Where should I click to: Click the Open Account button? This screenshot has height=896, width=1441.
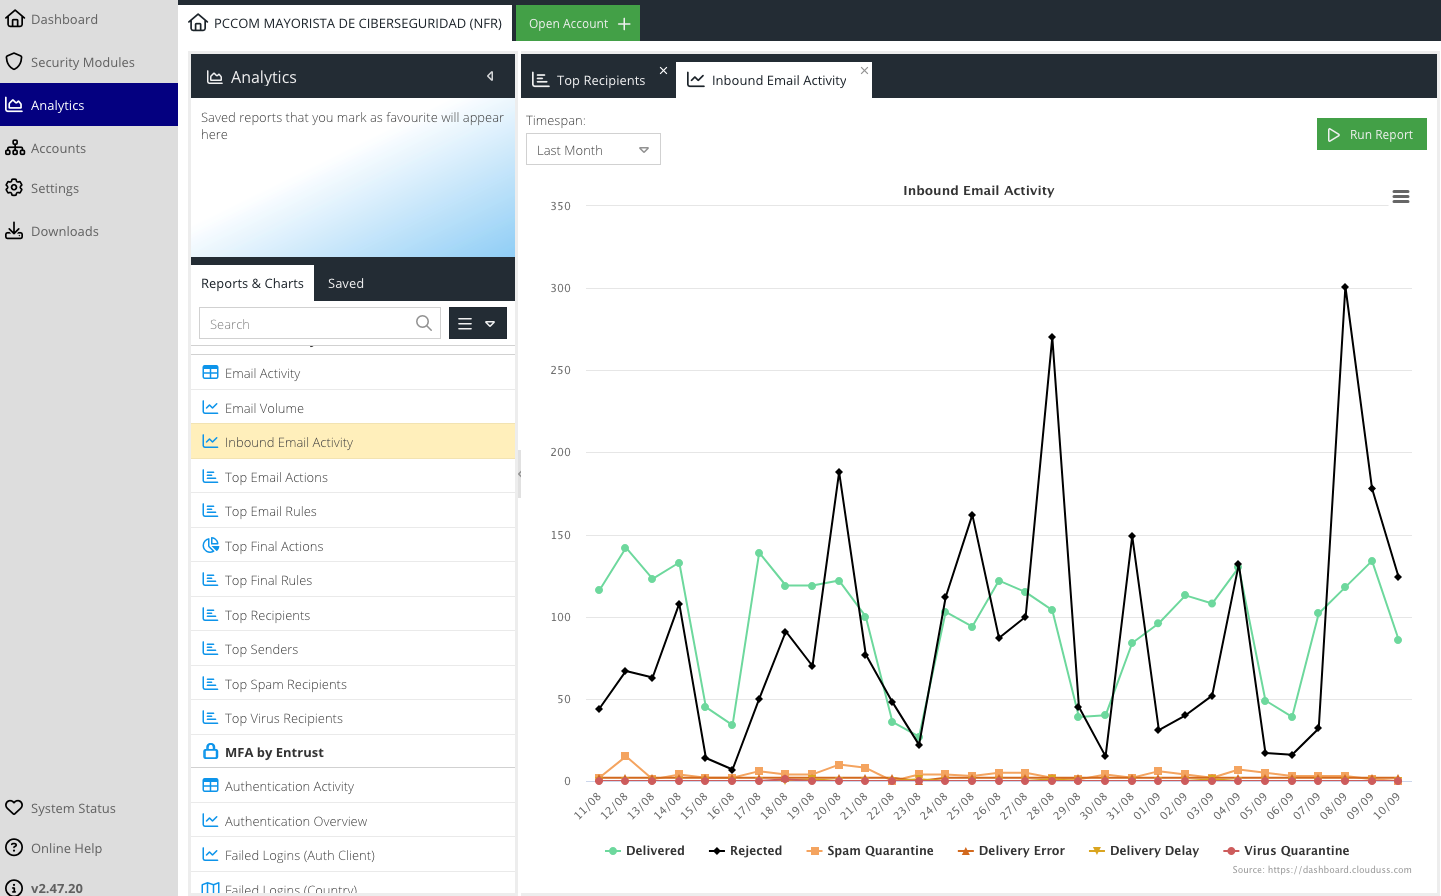coord(578,24)
